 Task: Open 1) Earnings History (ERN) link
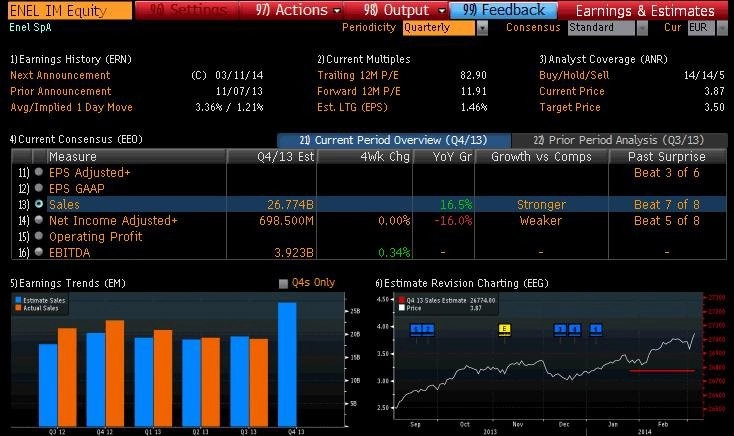(71, 59)
